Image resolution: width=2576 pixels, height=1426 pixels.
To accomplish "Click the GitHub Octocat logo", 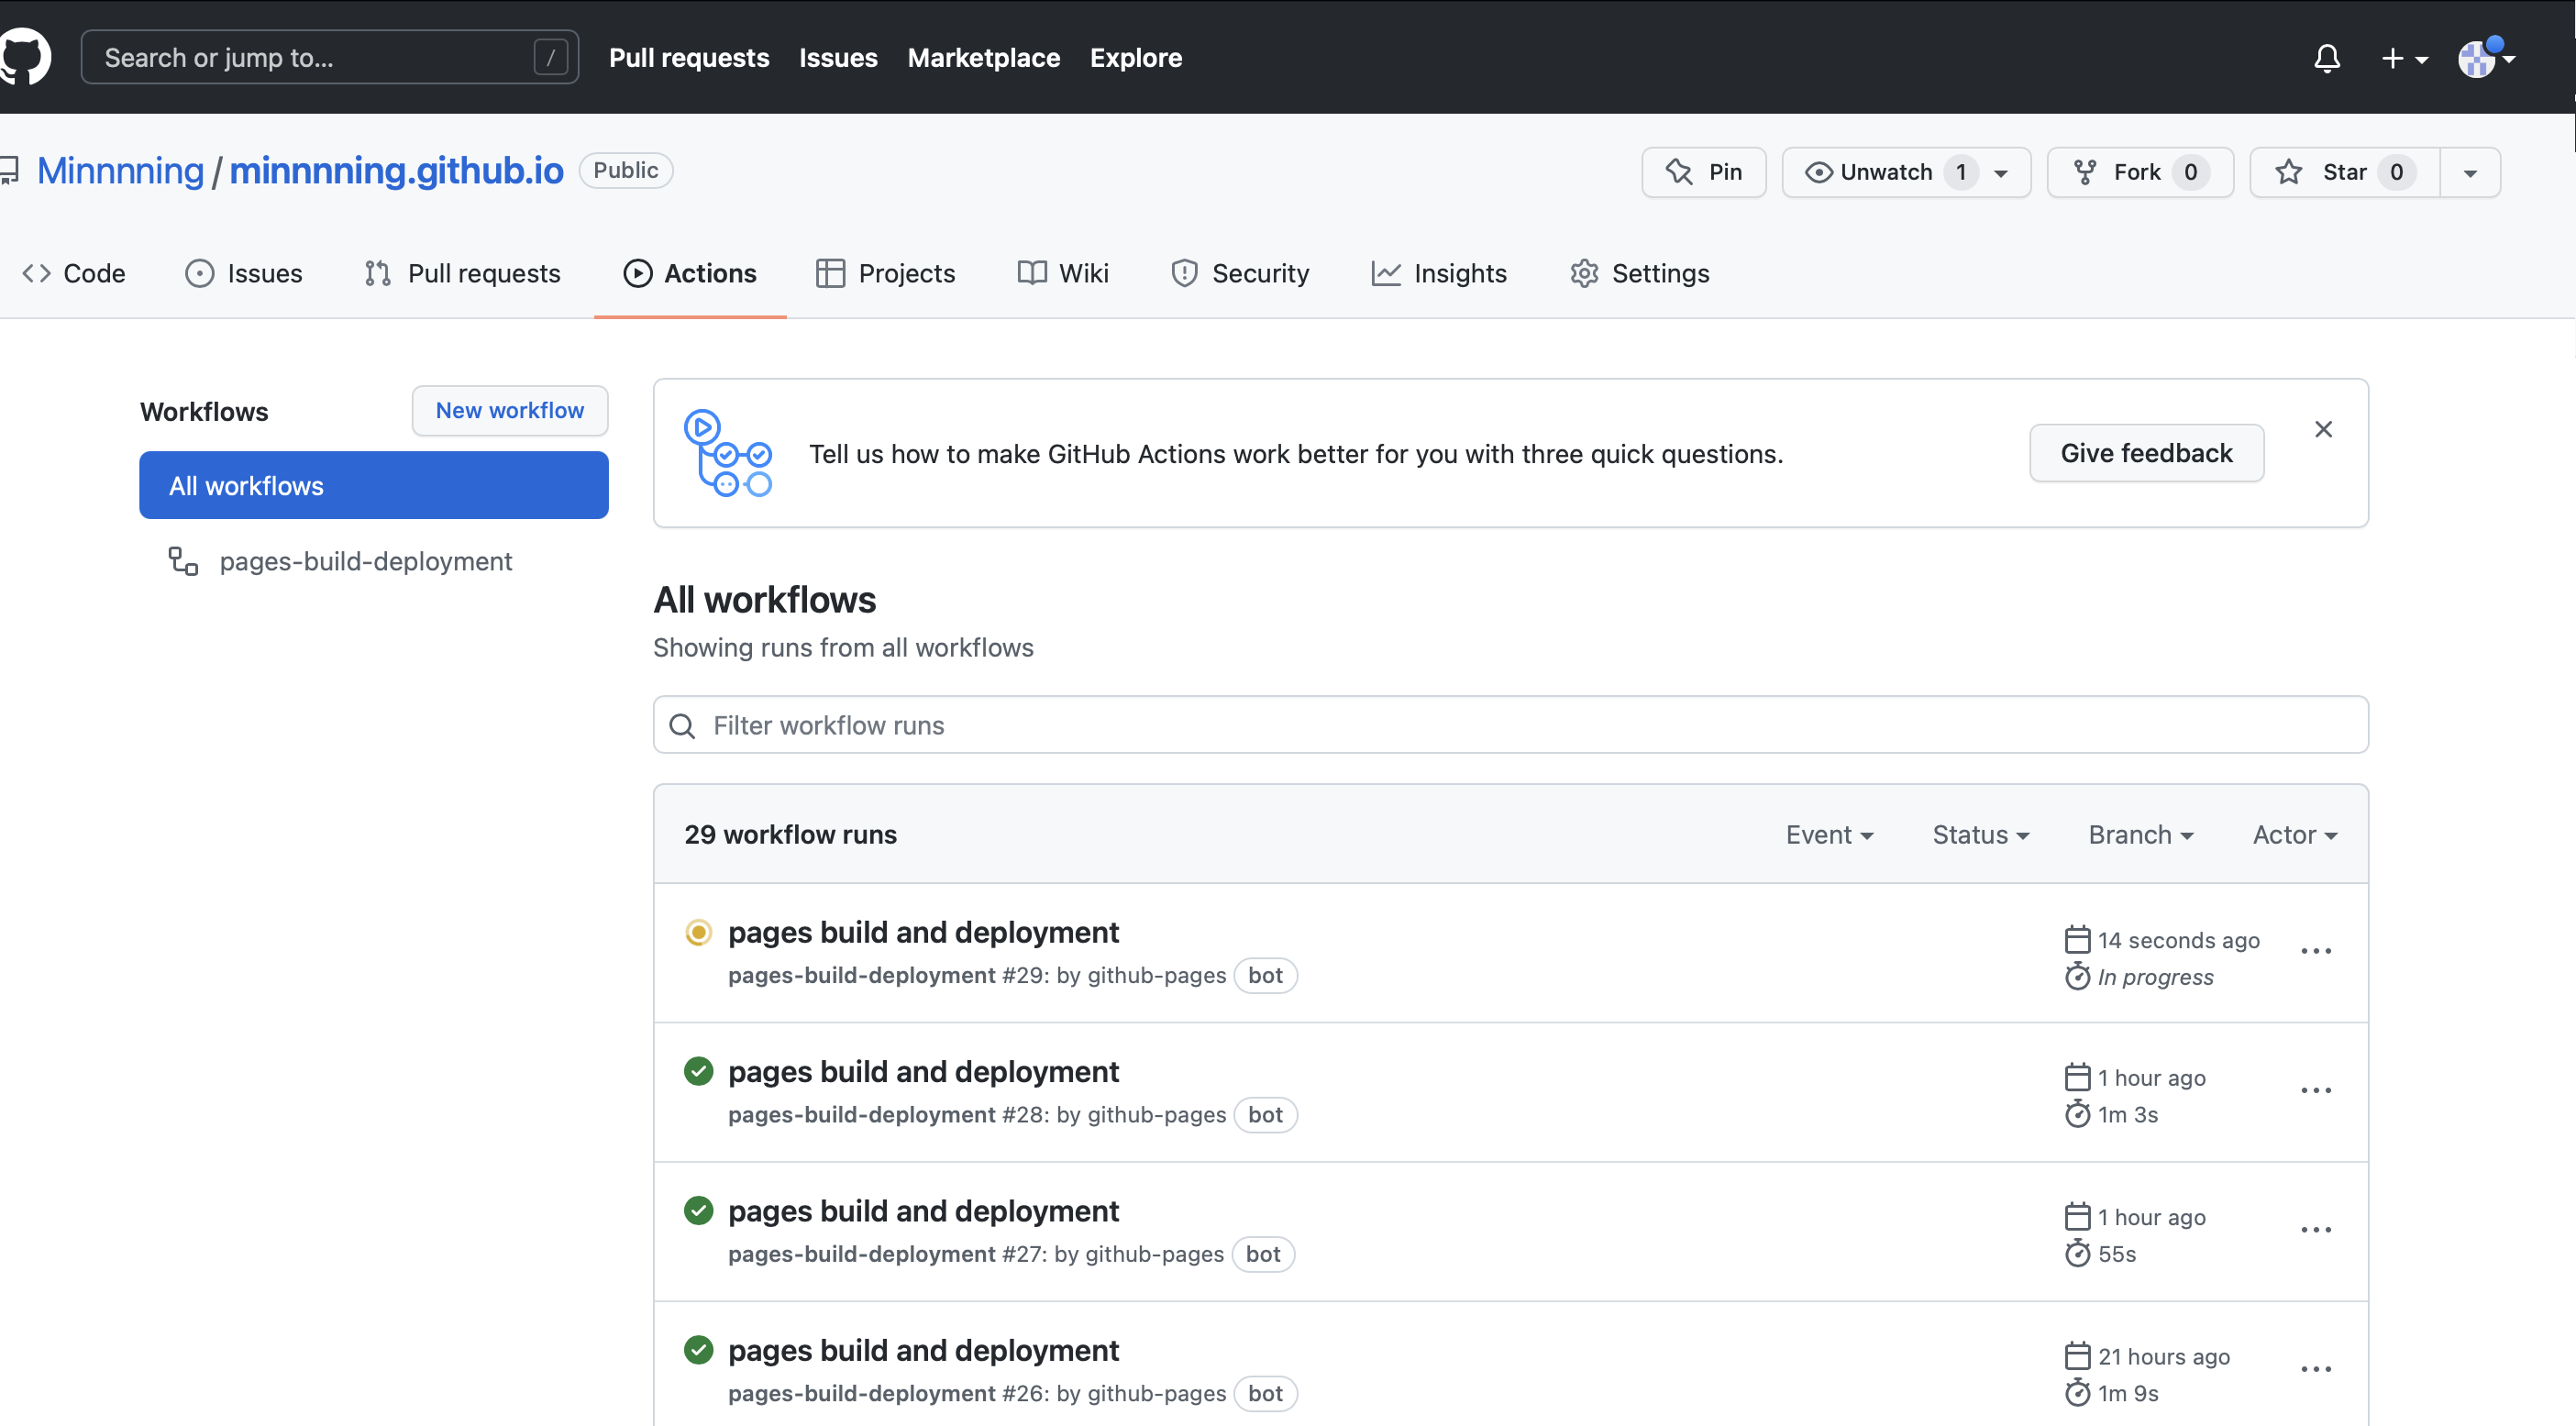I will tap(24, 57).
